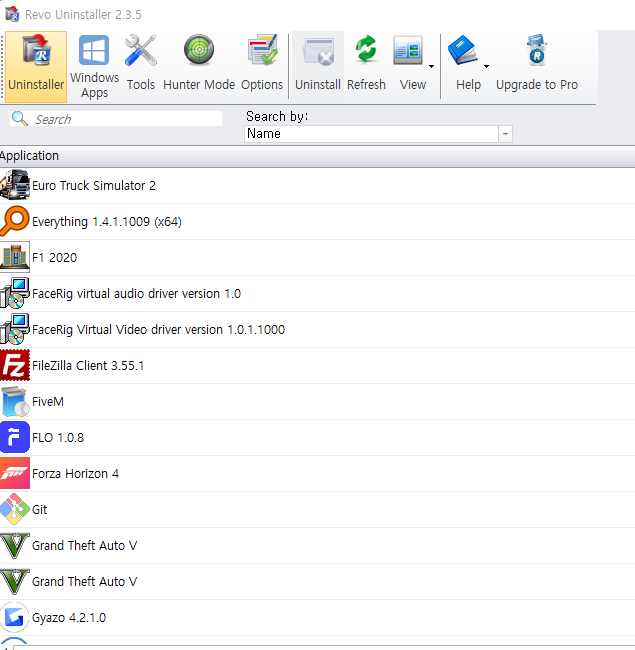Click the Revo Uninstaller title bar icon
This screenshot has height=650, width=635.
[x=12, y=14]
